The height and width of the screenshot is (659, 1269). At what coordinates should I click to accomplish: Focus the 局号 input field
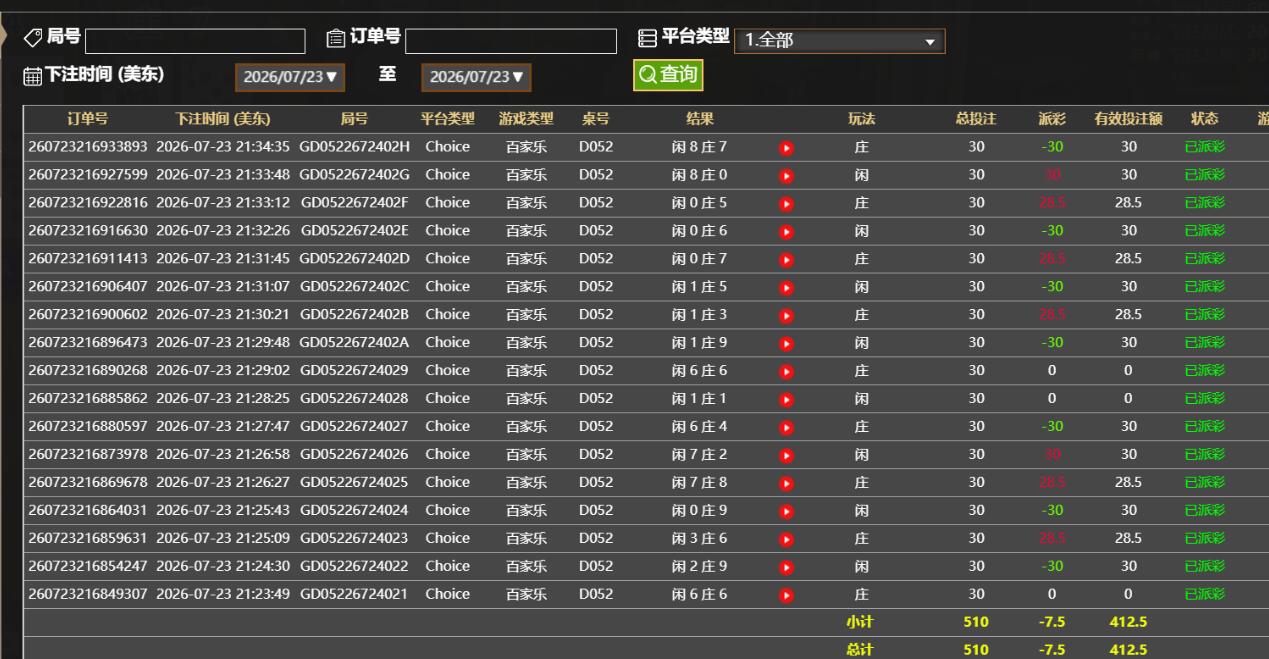click(x=195, y=41)
